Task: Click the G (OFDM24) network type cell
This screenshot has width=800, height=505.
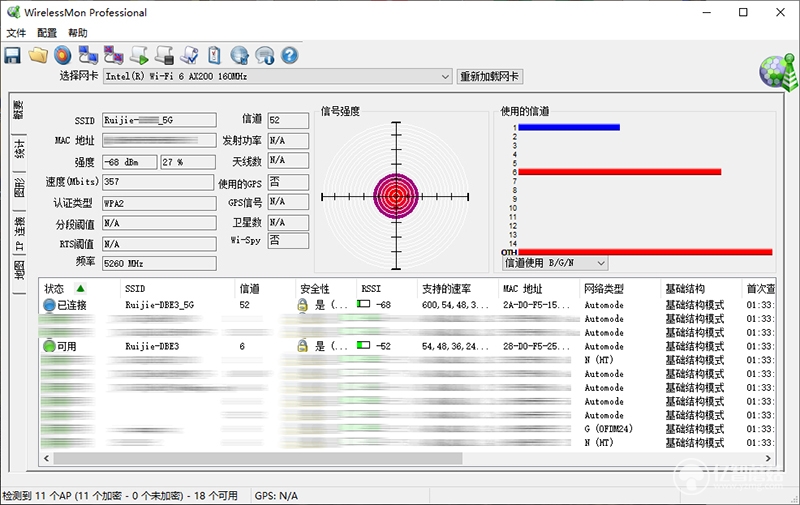Action: (x=608, y=428)
